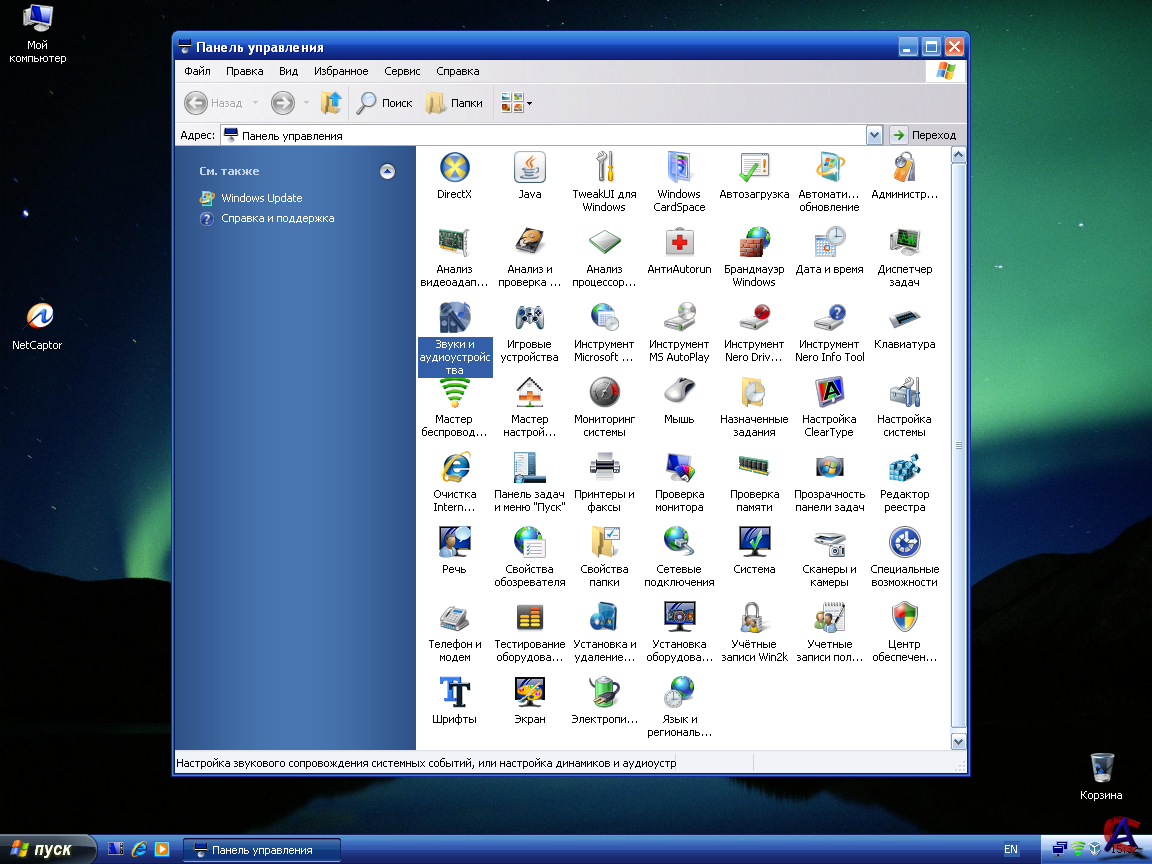
Task: Open the Файл menu
Action: [x=197, y=72]
